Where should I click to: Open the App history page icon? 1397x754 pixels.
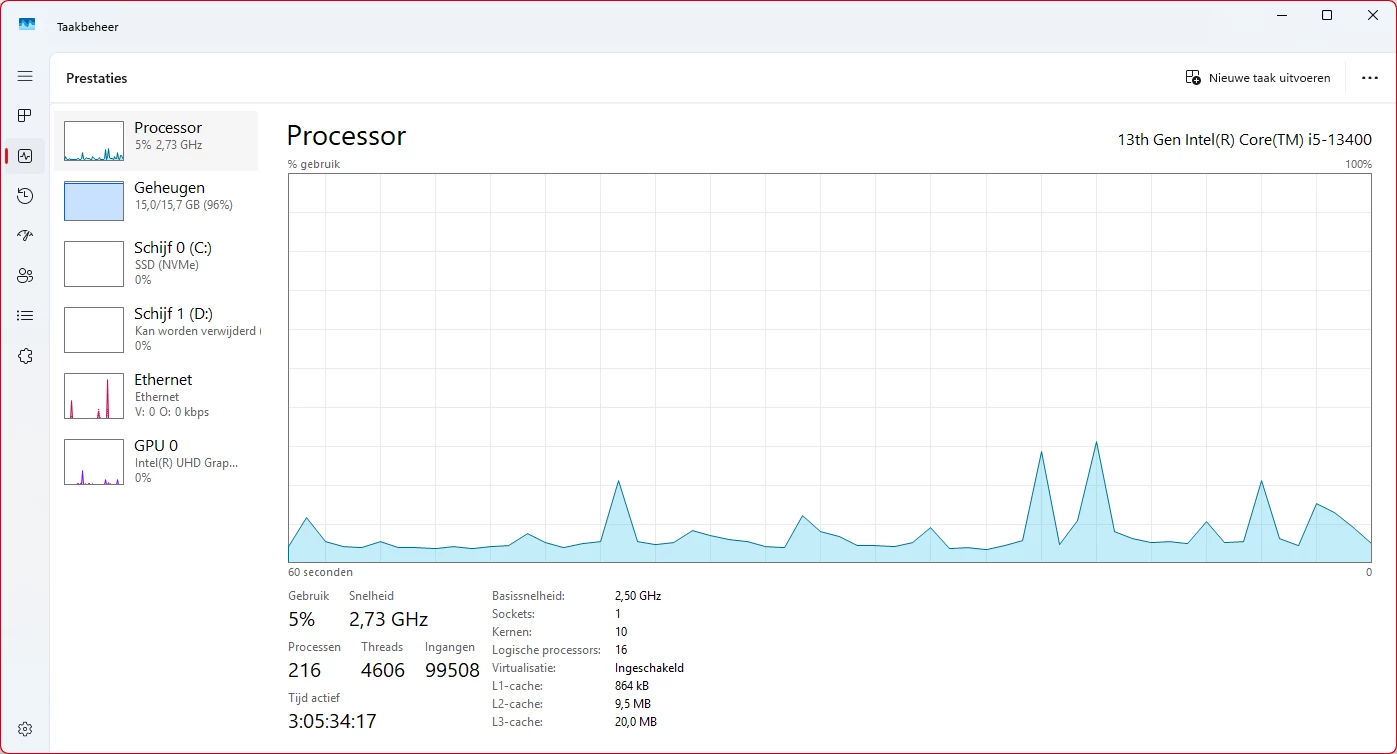(x=25, y=196)
